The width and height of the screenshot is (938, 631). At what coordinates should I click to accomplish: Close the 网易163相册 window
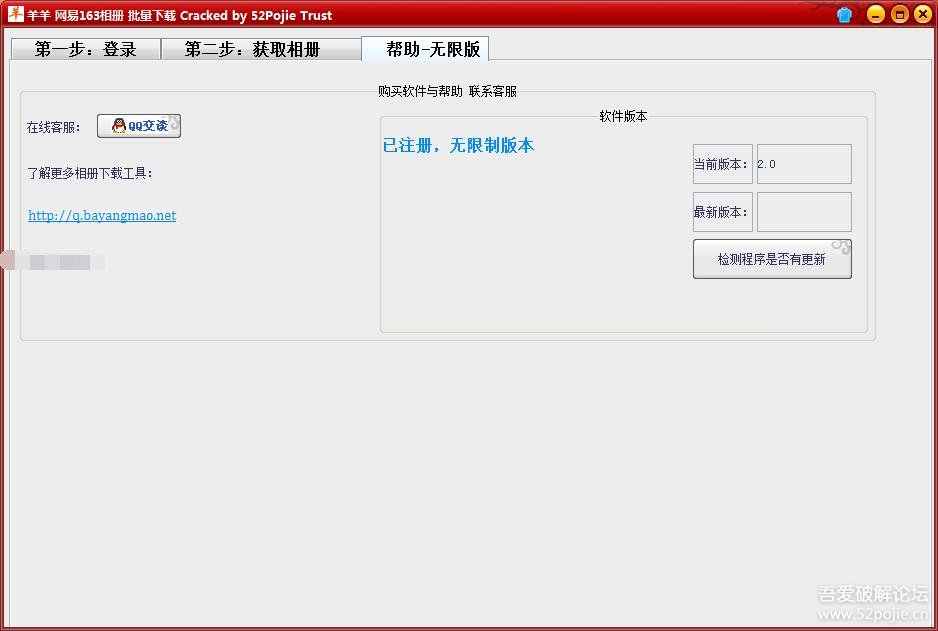[x=923, y=14]
